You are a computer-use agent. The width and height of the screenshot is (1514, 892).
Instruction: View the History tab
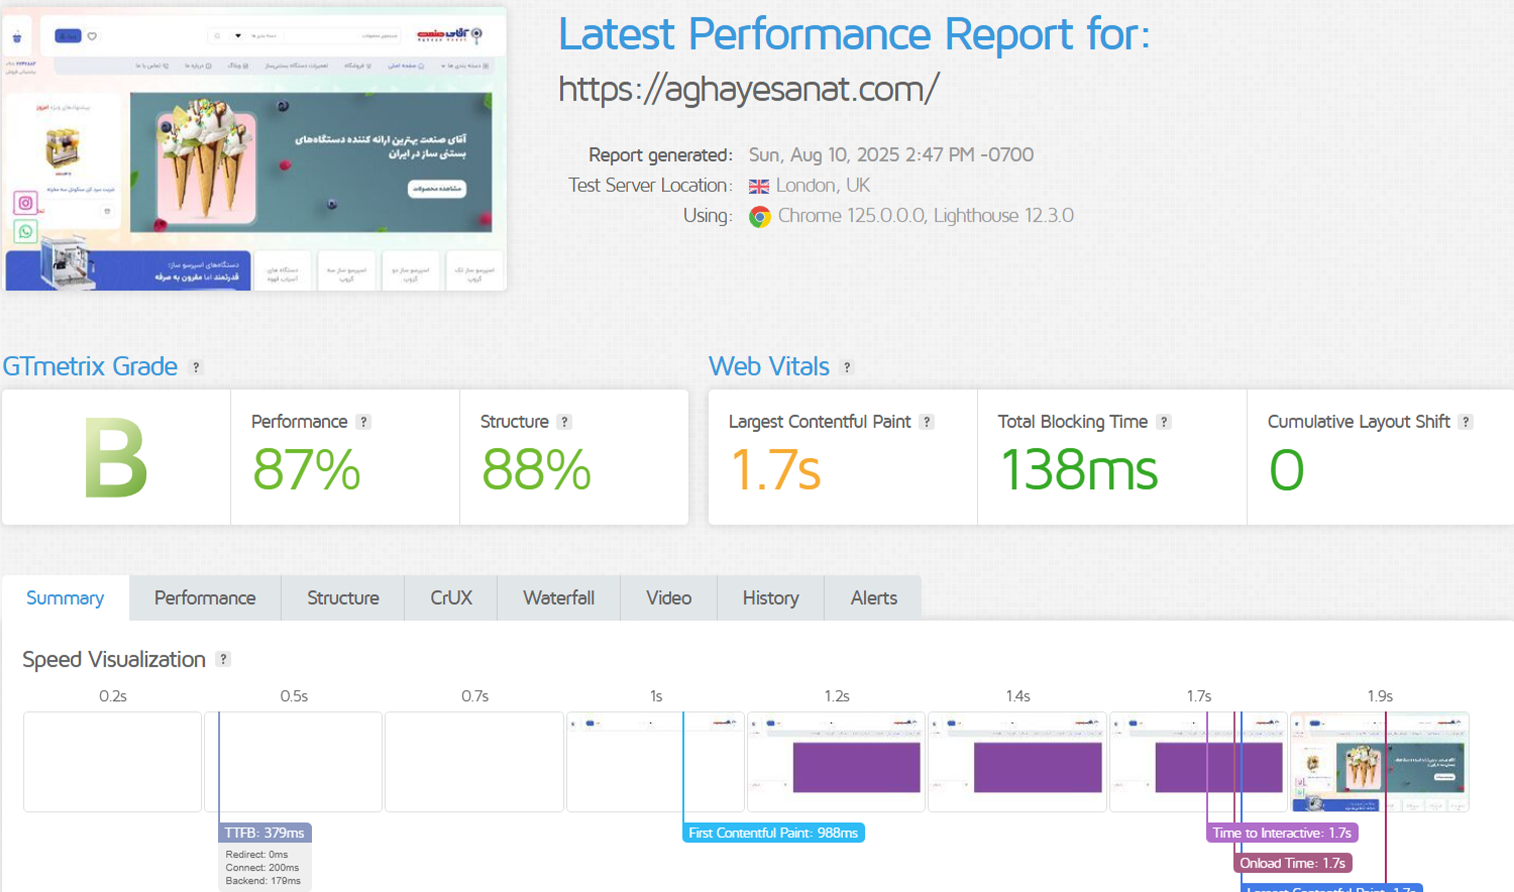pyautogui.click(x=770, y=598)
